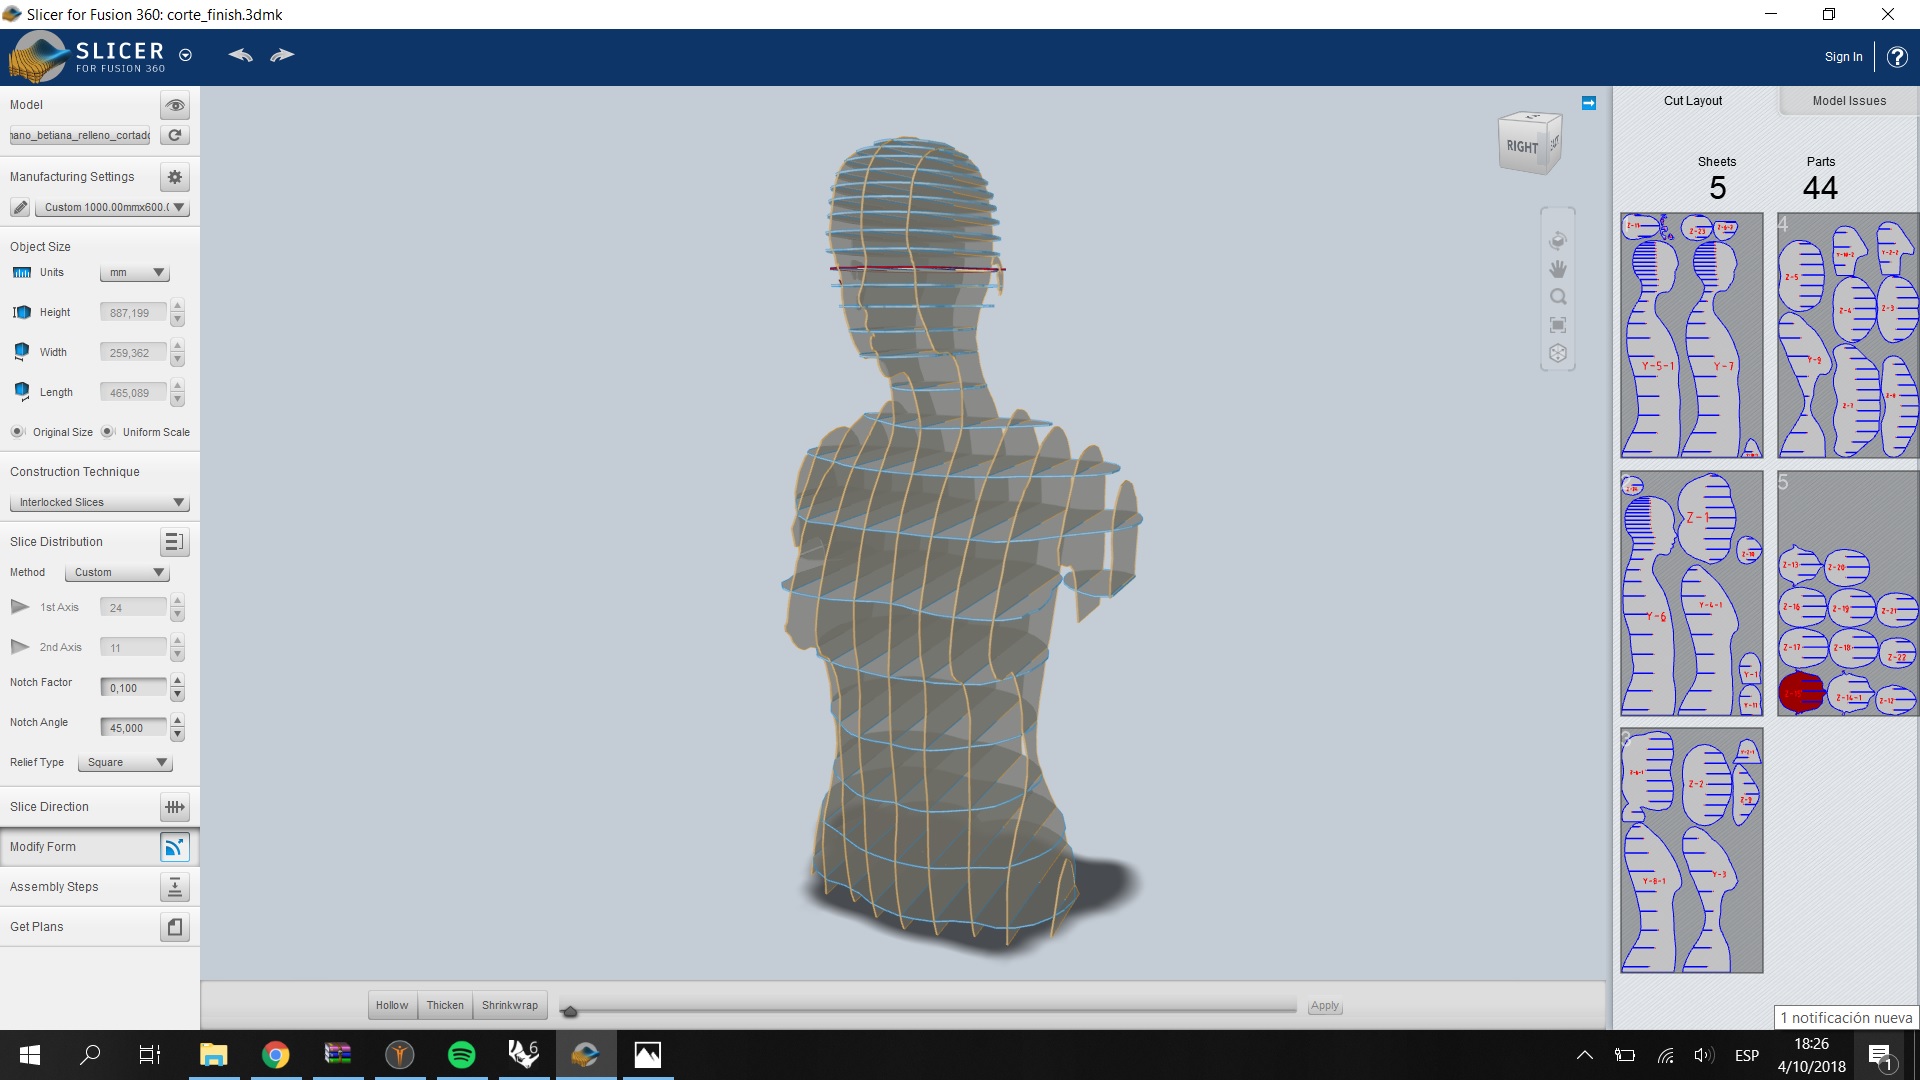Open the Slice Direction tool
1920x1080 pixels.
[x=174, y=807]
